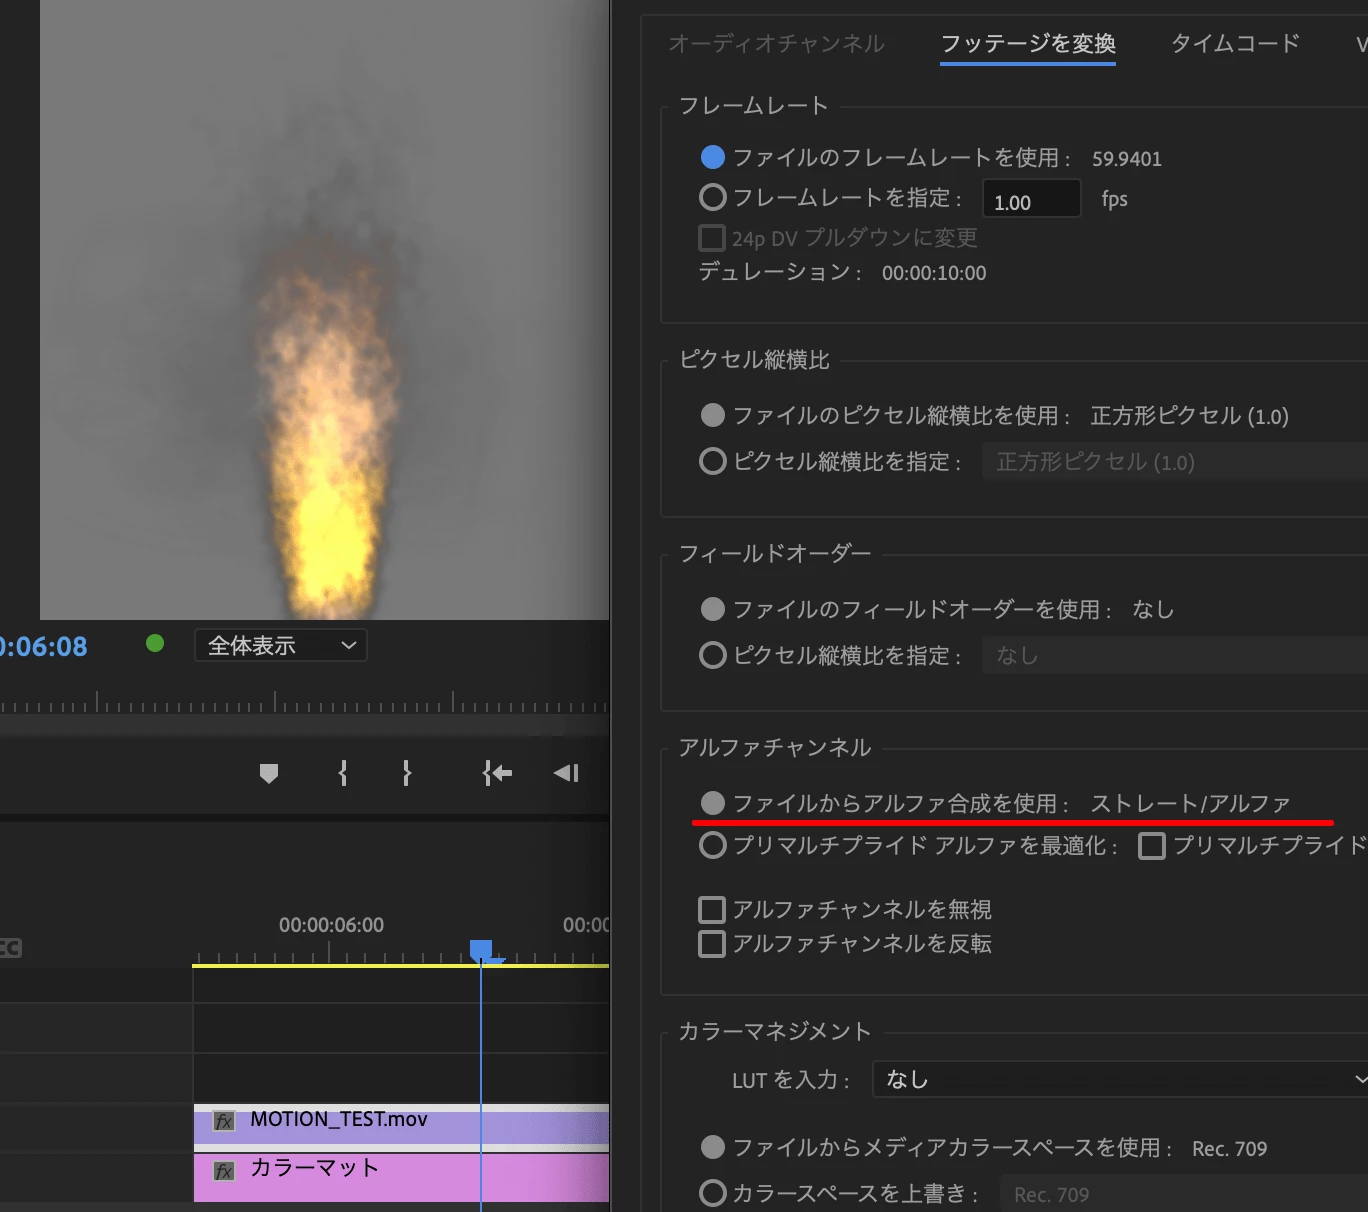Choose the 指定 radio in the フィールドオーダー section
The image size is (1368, 1212).
coord(713,655)
